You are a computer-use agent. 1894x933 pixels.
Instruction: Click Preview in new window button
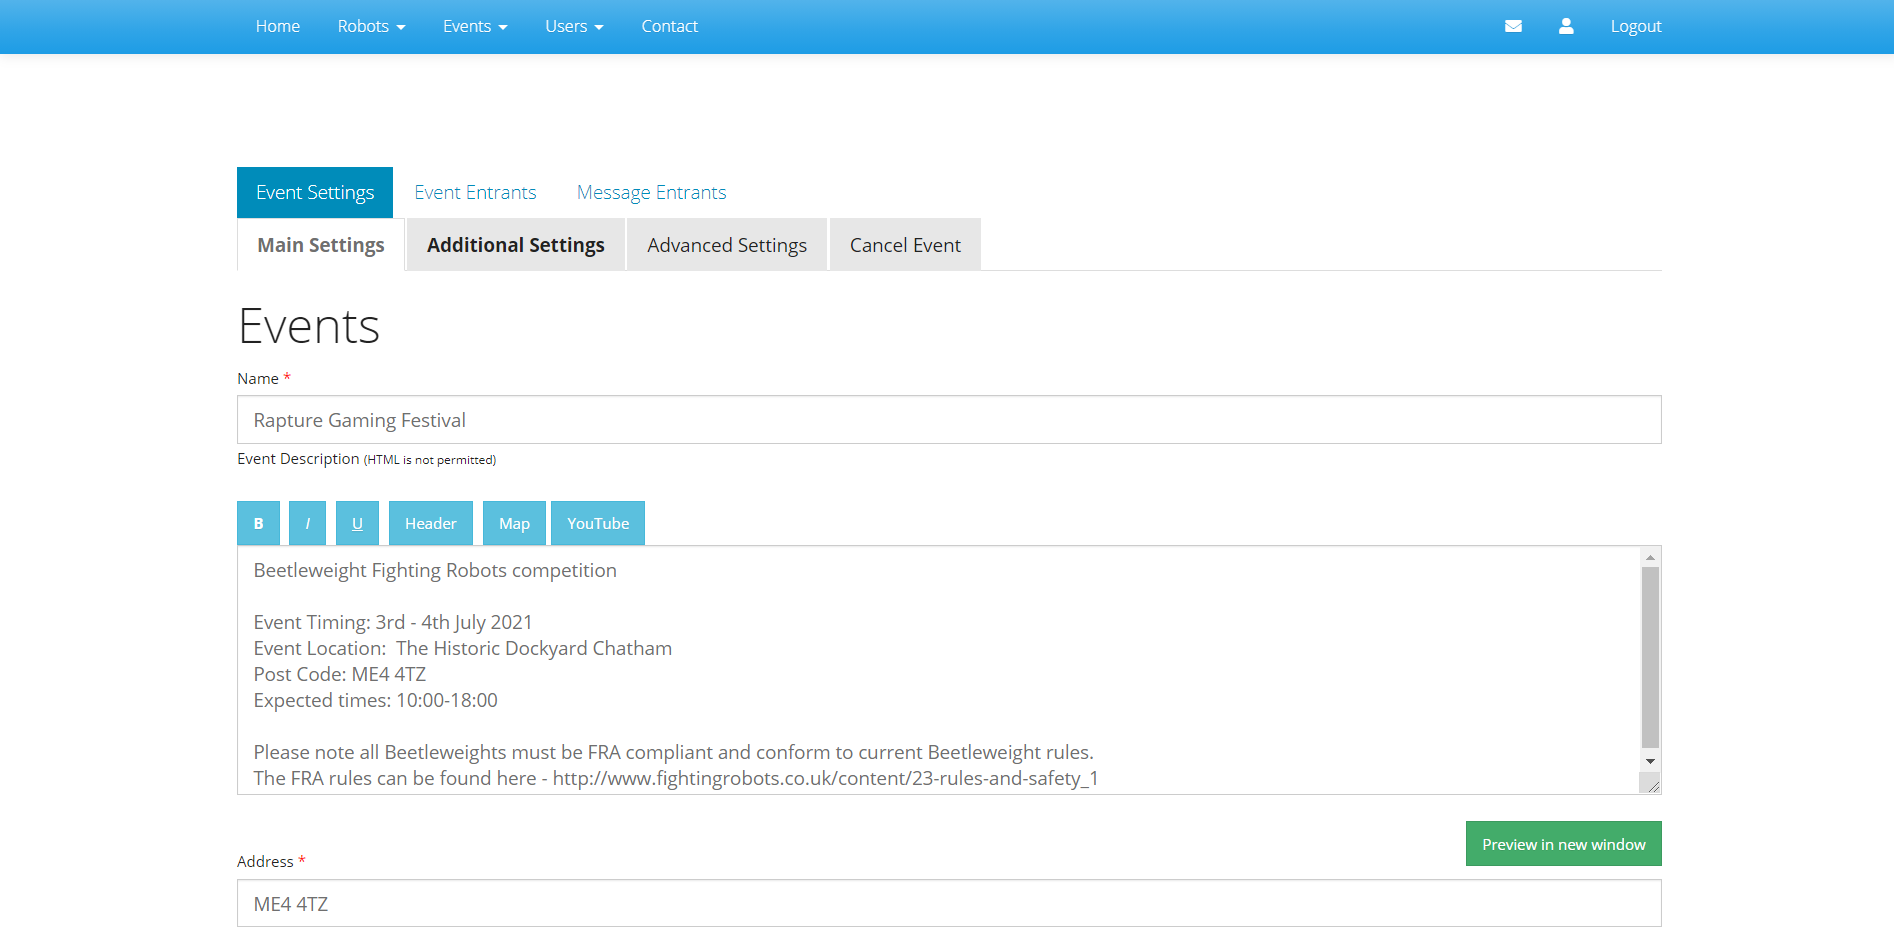click(x=1563, y=844)
